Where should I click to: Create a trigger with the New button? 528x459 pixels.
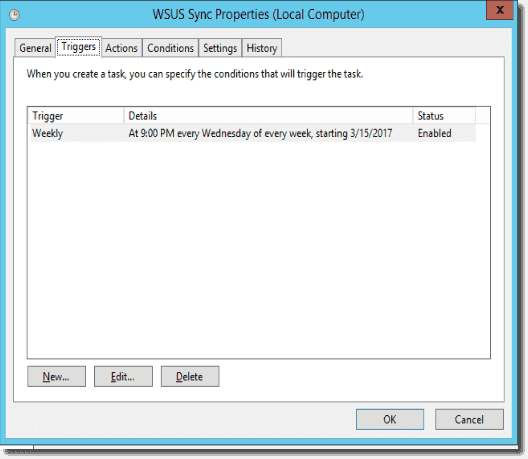point(56,376)
